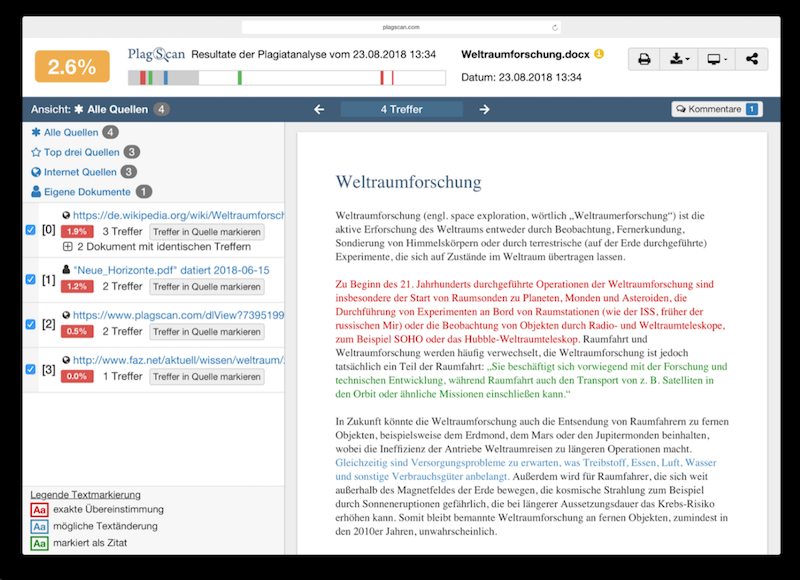
Task: Click the 0.5% badge of source [2]
Action: pyautogui.click(x=77, y=332)
